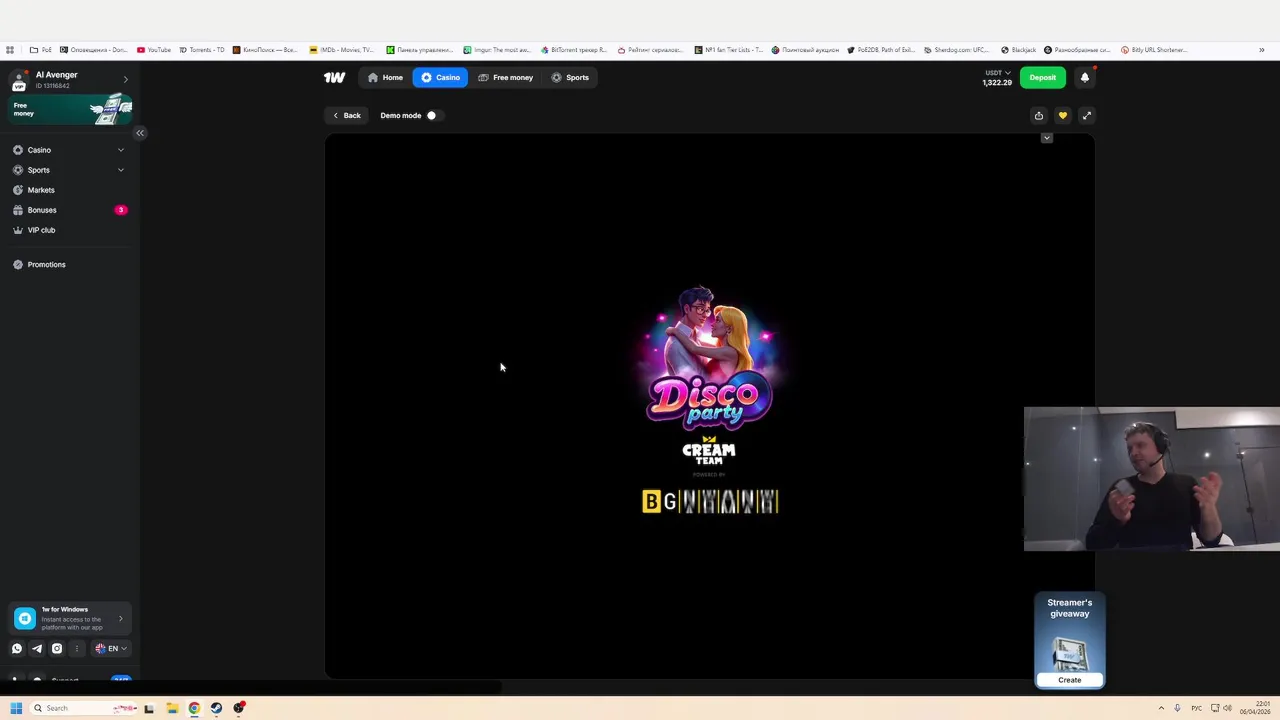
Task: Open the Imgur bookmark
Action: [497, 50]
